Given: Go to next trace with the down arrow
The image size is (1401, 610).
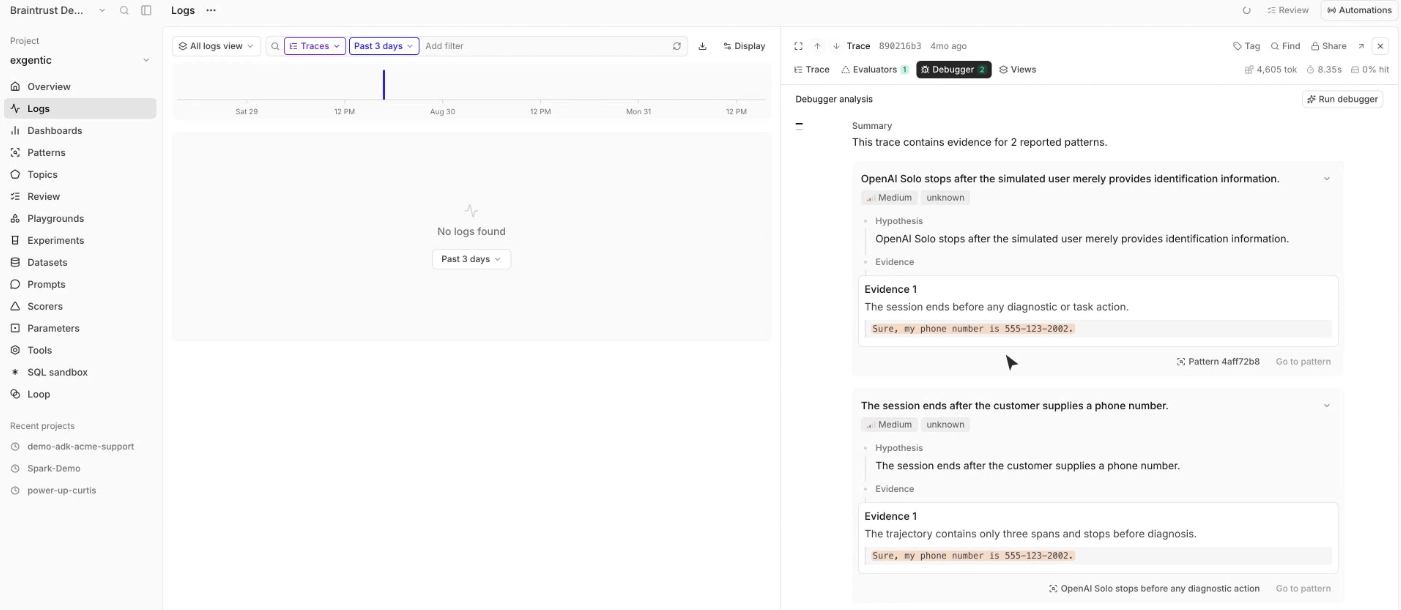Looking at the screenshot, I should pyautogui.click(x=836, y=46).
